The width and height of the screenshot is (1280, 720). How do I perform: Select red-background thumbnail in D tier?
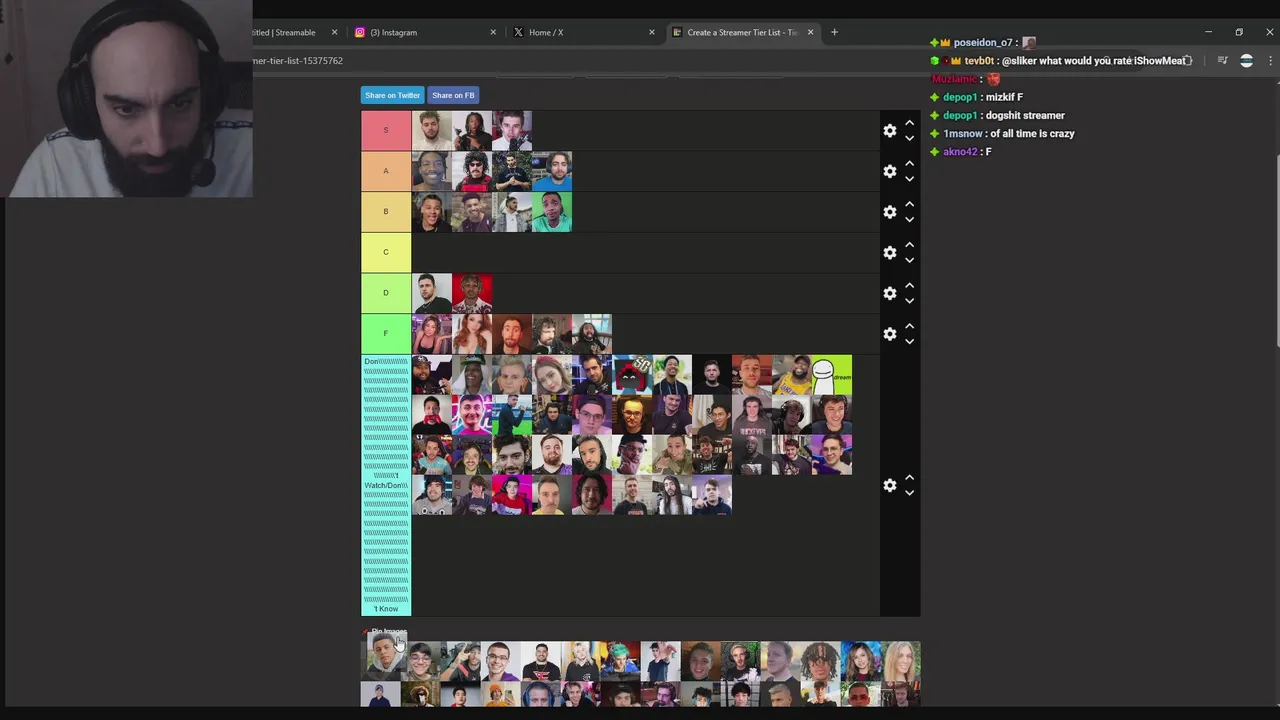tap(472, 293)
